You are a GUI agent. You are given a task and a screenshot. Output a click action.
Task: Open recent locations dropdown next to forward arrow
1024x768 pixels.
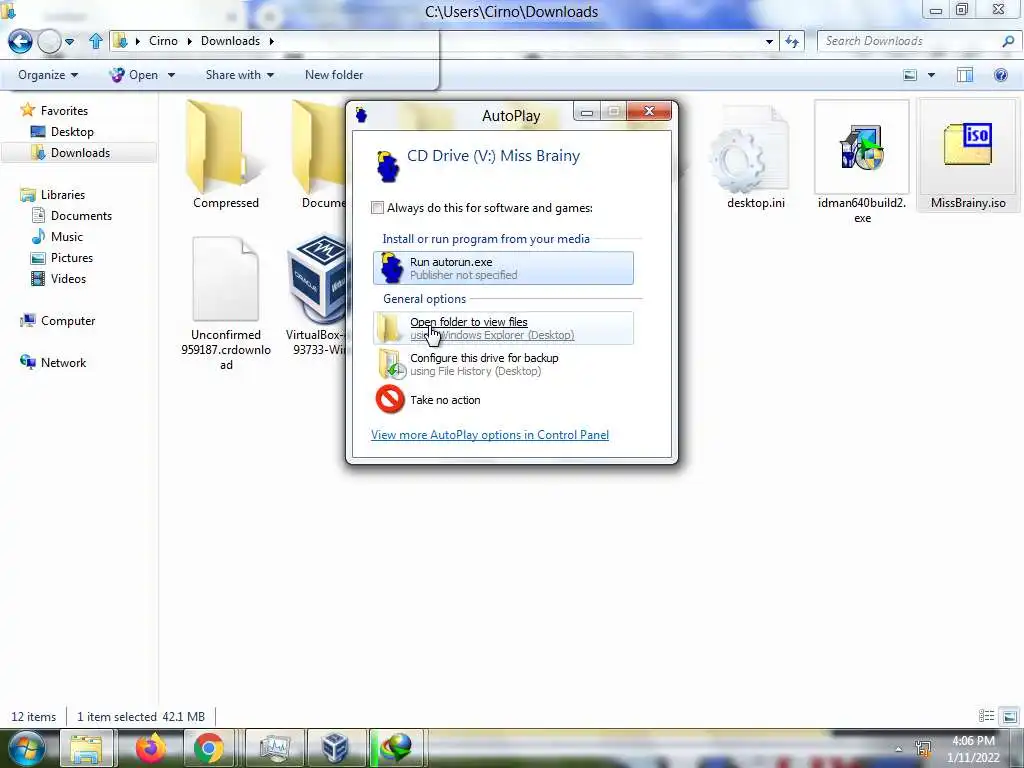click(69, 41)
